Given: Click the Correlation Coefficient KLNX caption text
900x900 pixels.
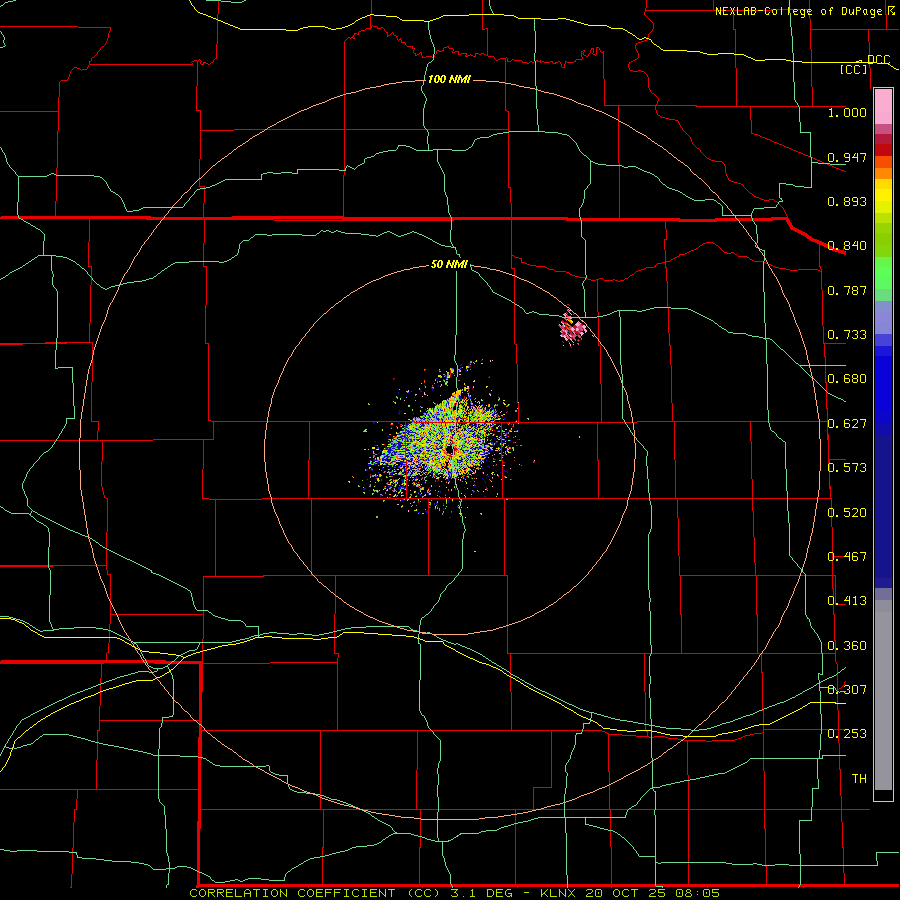Looking at the screenshot, I should click(x=455, y=893).
